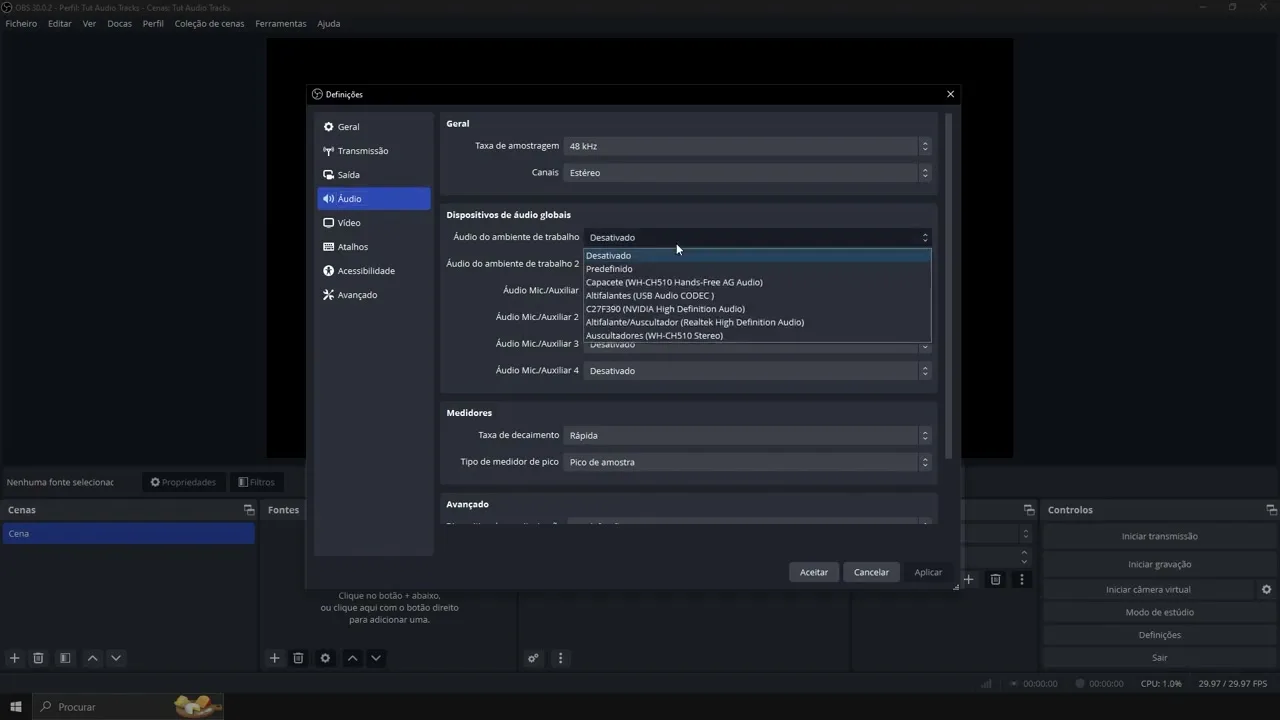Choose Capacete WH-CH510 Hands-Free AG Audio

tap(757, 282)
